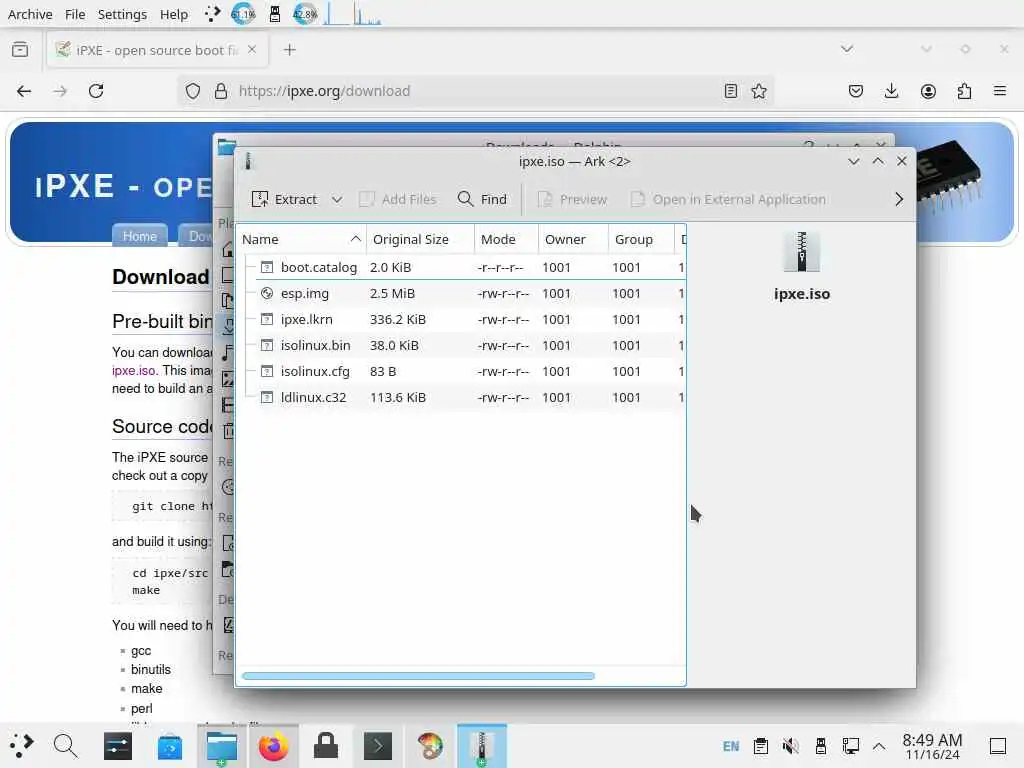Open the Archive menu
This screenshot has height=768, width=1024.
(x=30, y=14)
